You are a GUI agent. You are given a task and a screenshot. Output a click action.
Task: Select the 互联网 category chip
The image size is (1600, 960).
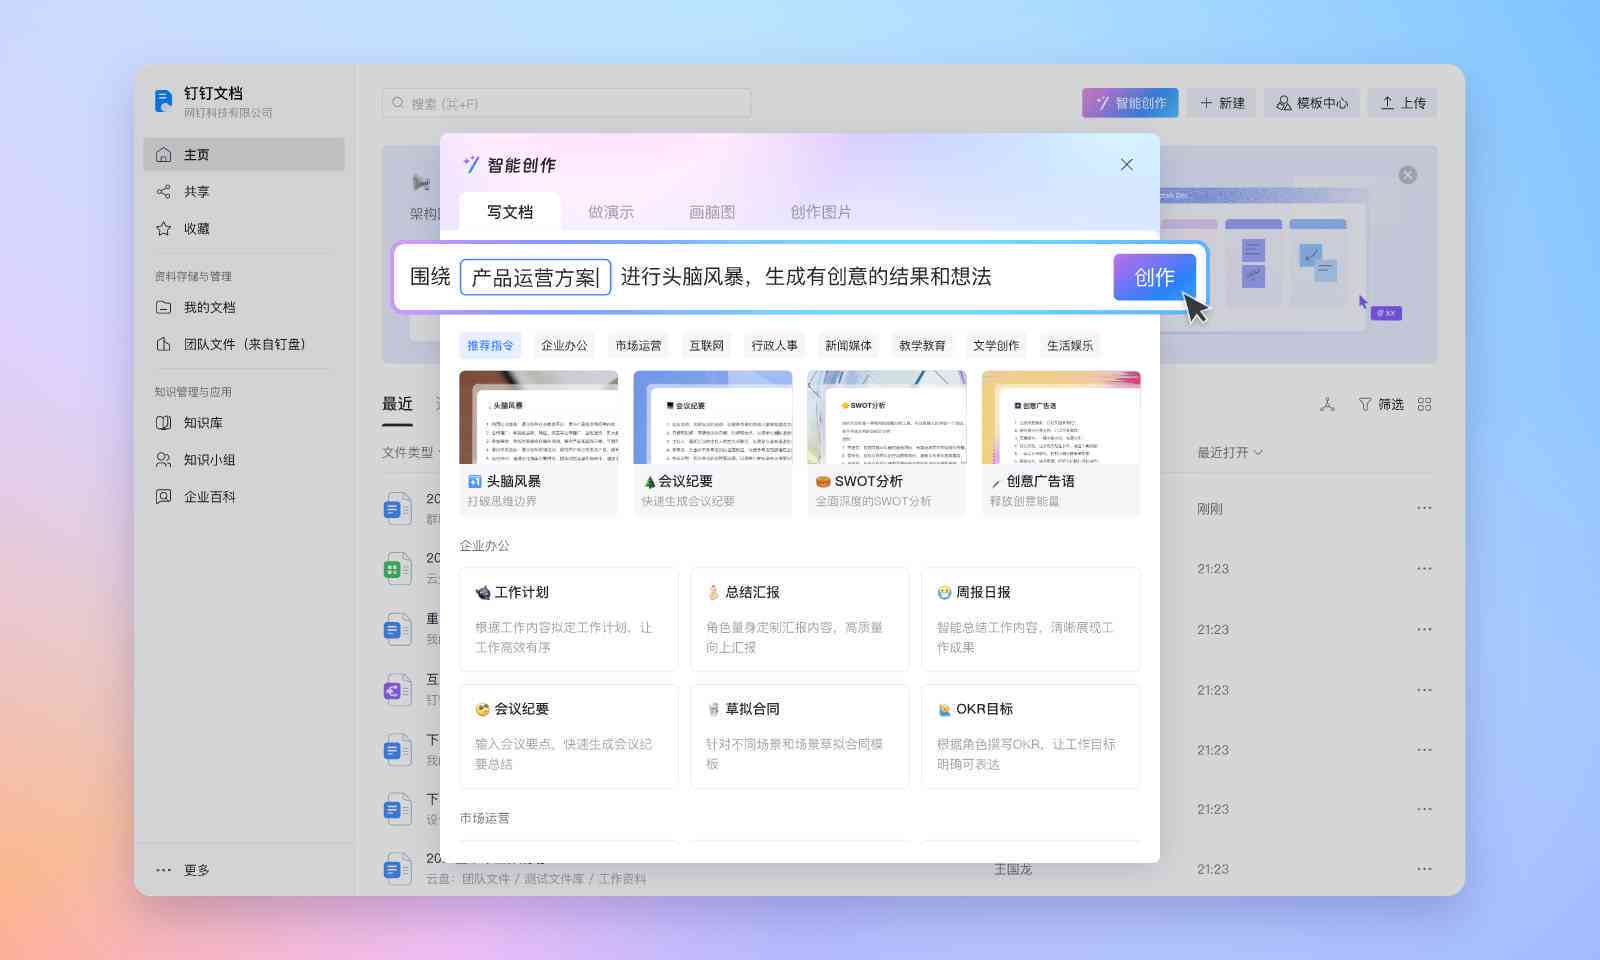tap(706, 345)
